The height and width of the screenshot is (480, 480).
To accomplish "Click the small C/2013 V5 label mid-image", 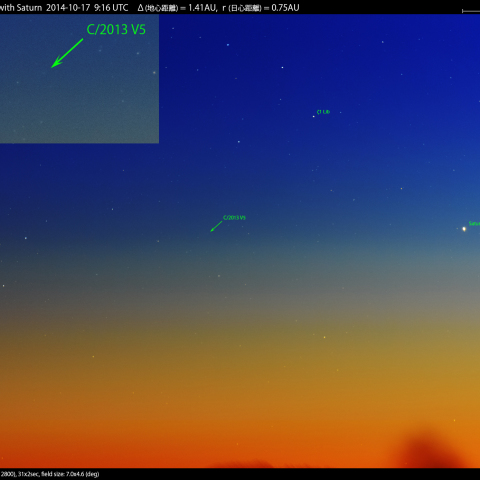I will pyautogui.click(x=234, y=218).
